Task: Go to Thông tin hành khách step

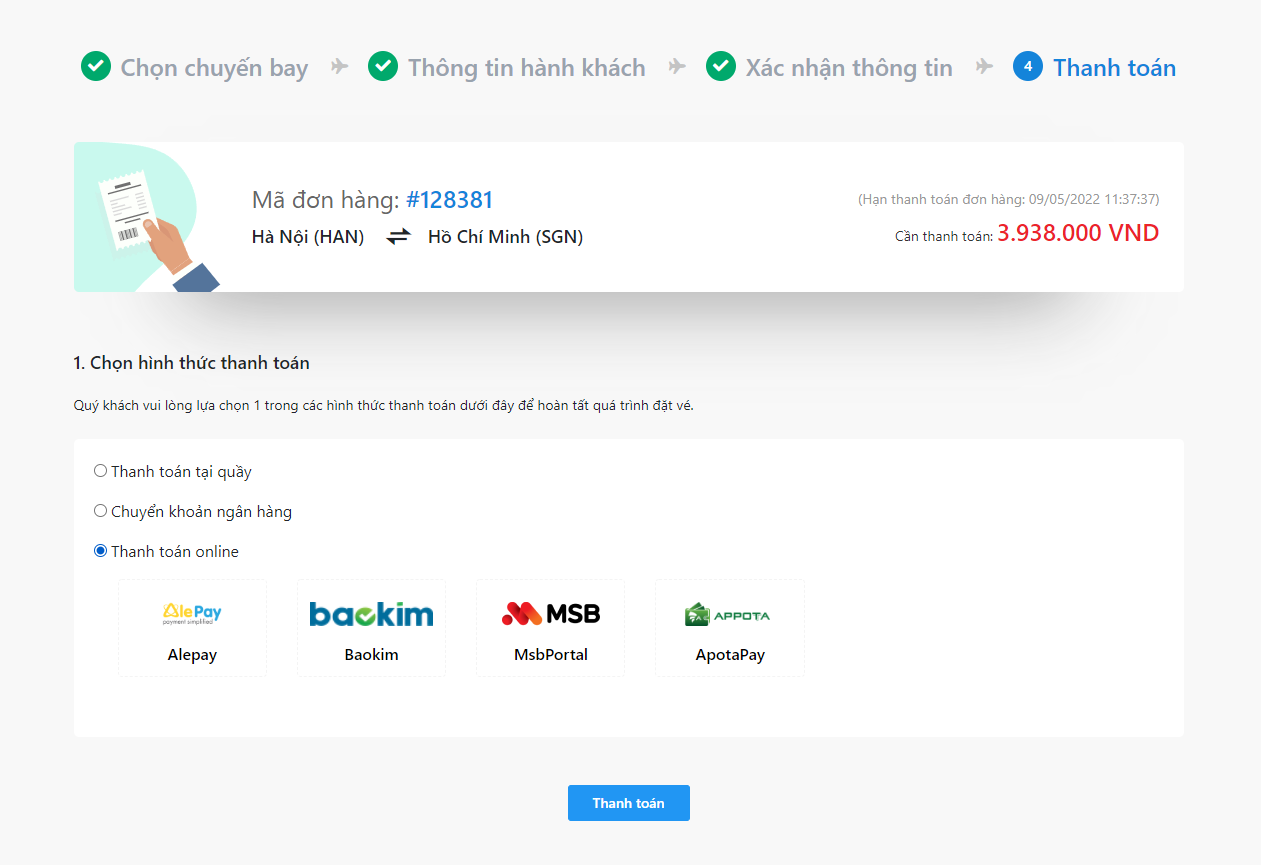Action: (526, 68)
